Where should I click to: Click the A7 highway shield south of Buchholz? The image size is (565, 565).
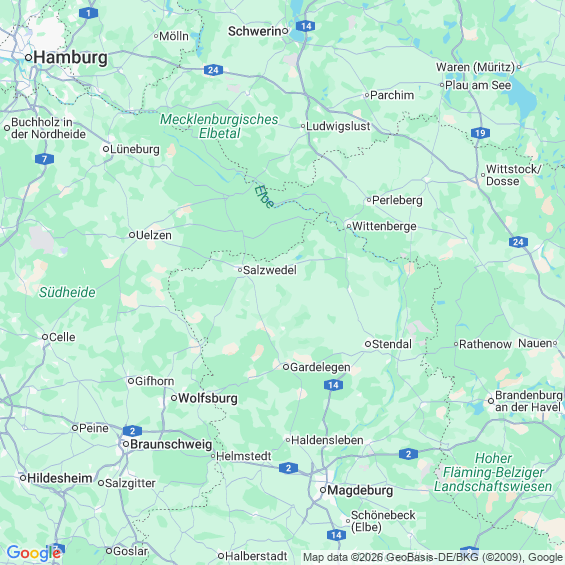(44, 159)
